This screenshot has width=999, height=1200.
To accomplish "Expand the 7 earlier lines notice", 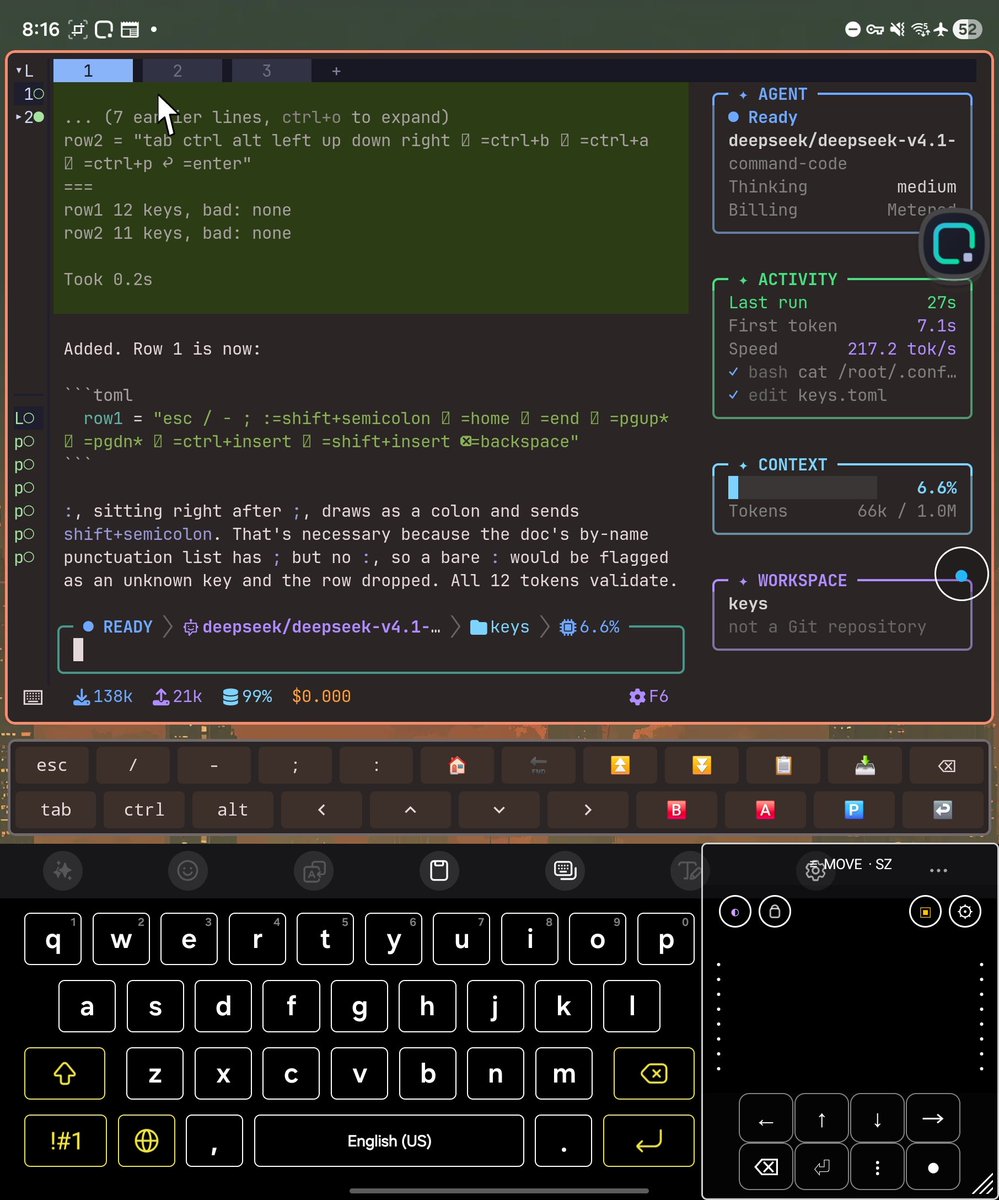I will [256, 117].
